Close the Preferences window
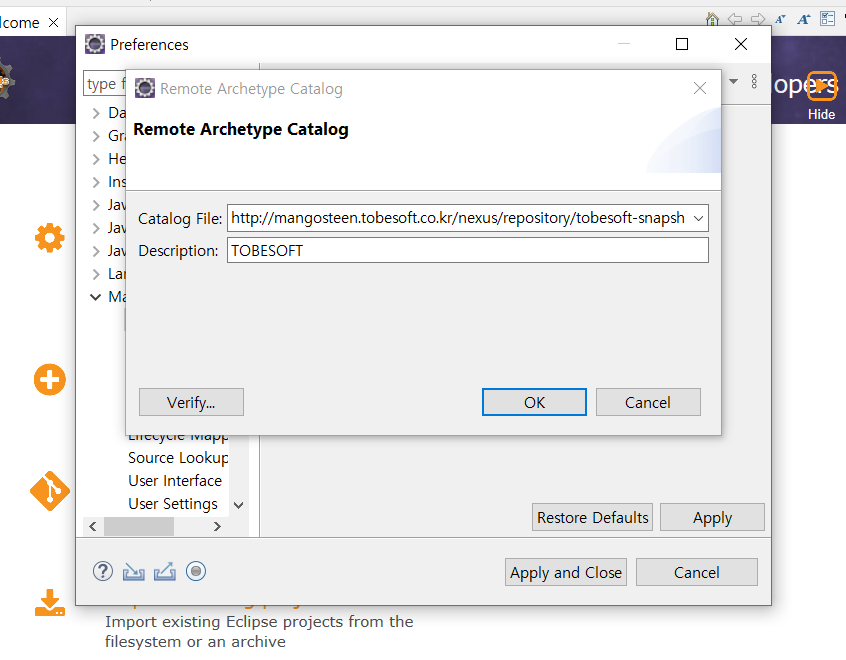846x660 pixels. pyautogui.click(x=741, y=44)
